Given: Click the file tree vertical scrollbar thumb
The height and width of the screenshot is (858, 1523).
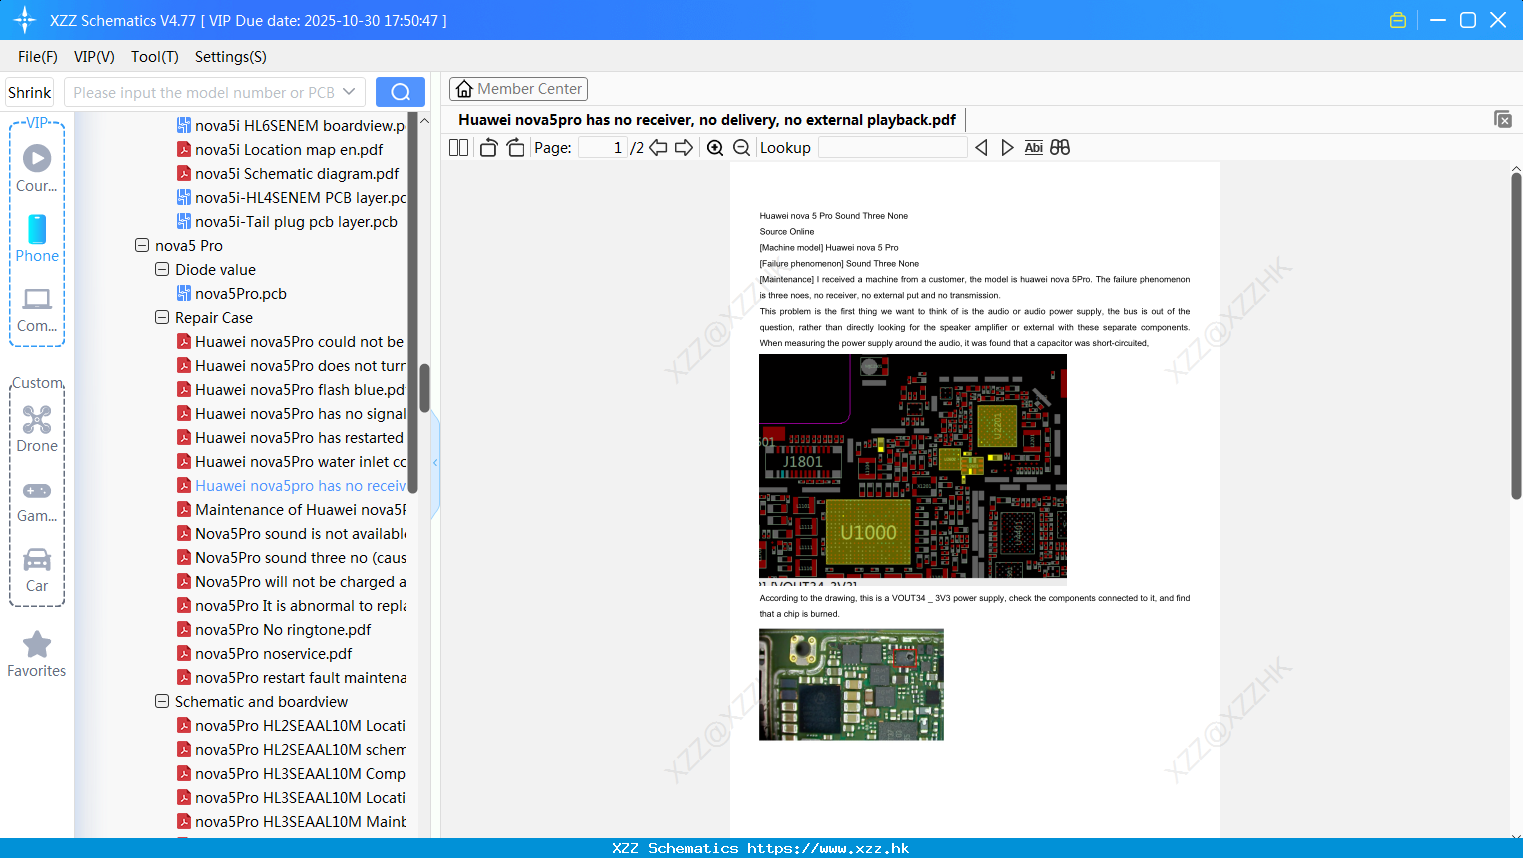Looking at the screenshot, I should pos(424,388).
